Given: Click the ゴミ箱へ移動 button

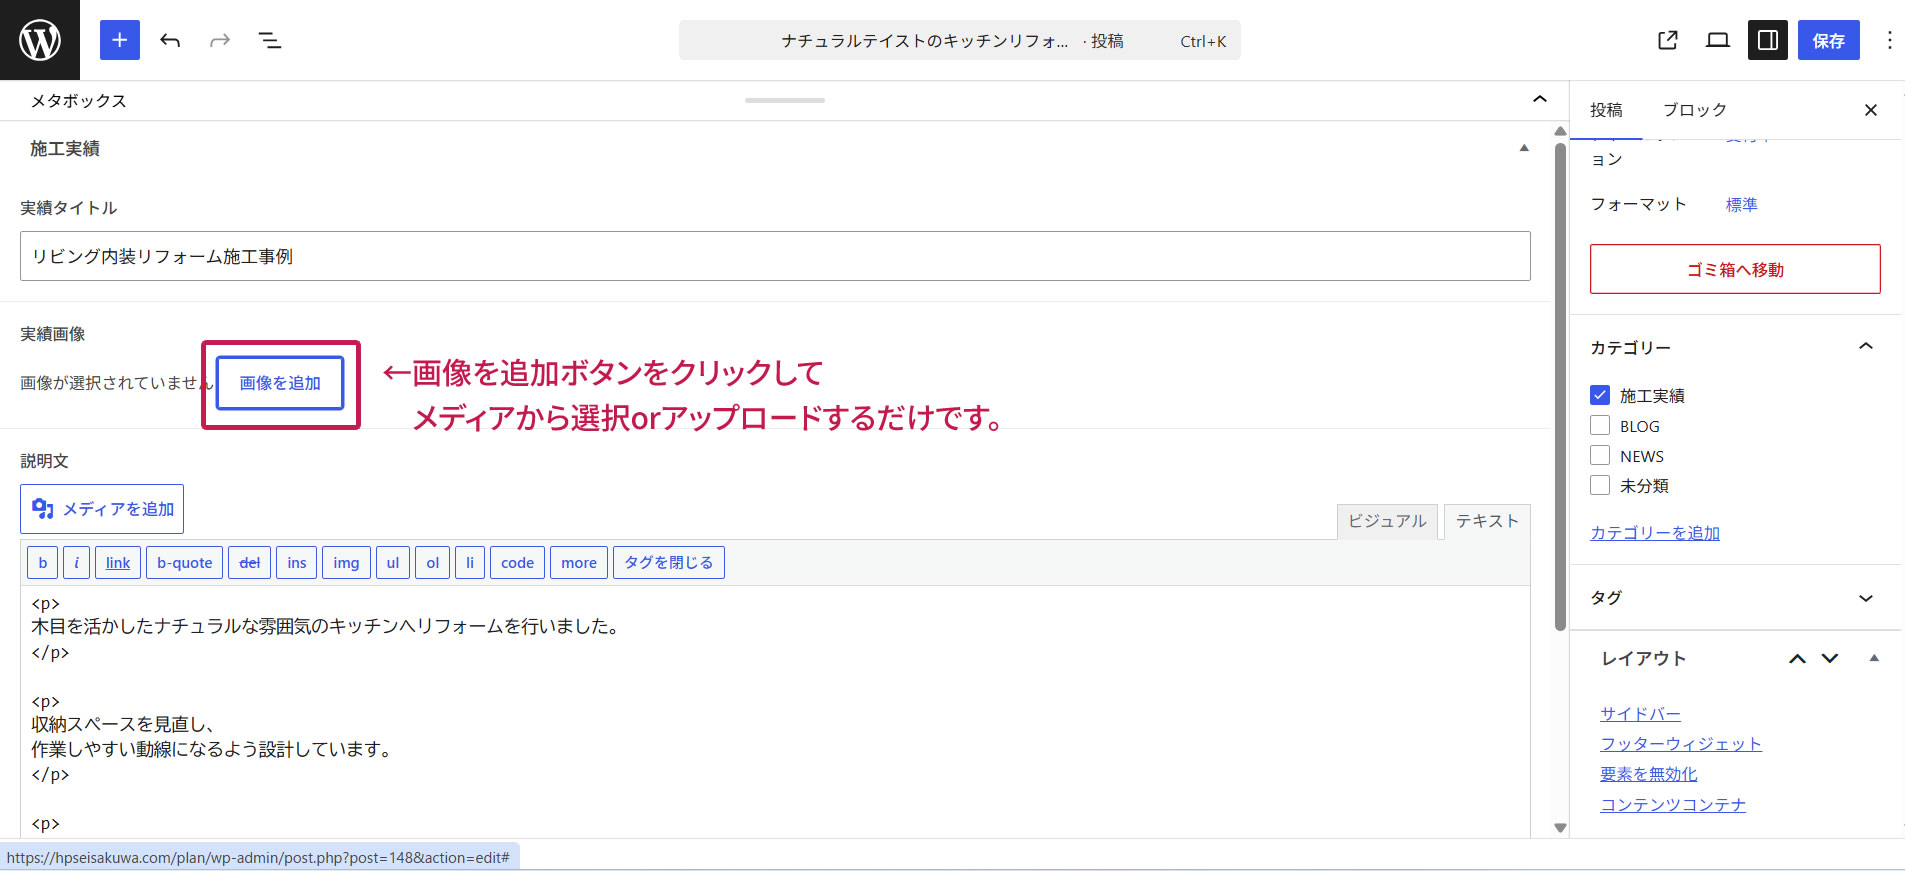Looking at the screenshot, I should pyautogui.click(x=1735, y=269).
